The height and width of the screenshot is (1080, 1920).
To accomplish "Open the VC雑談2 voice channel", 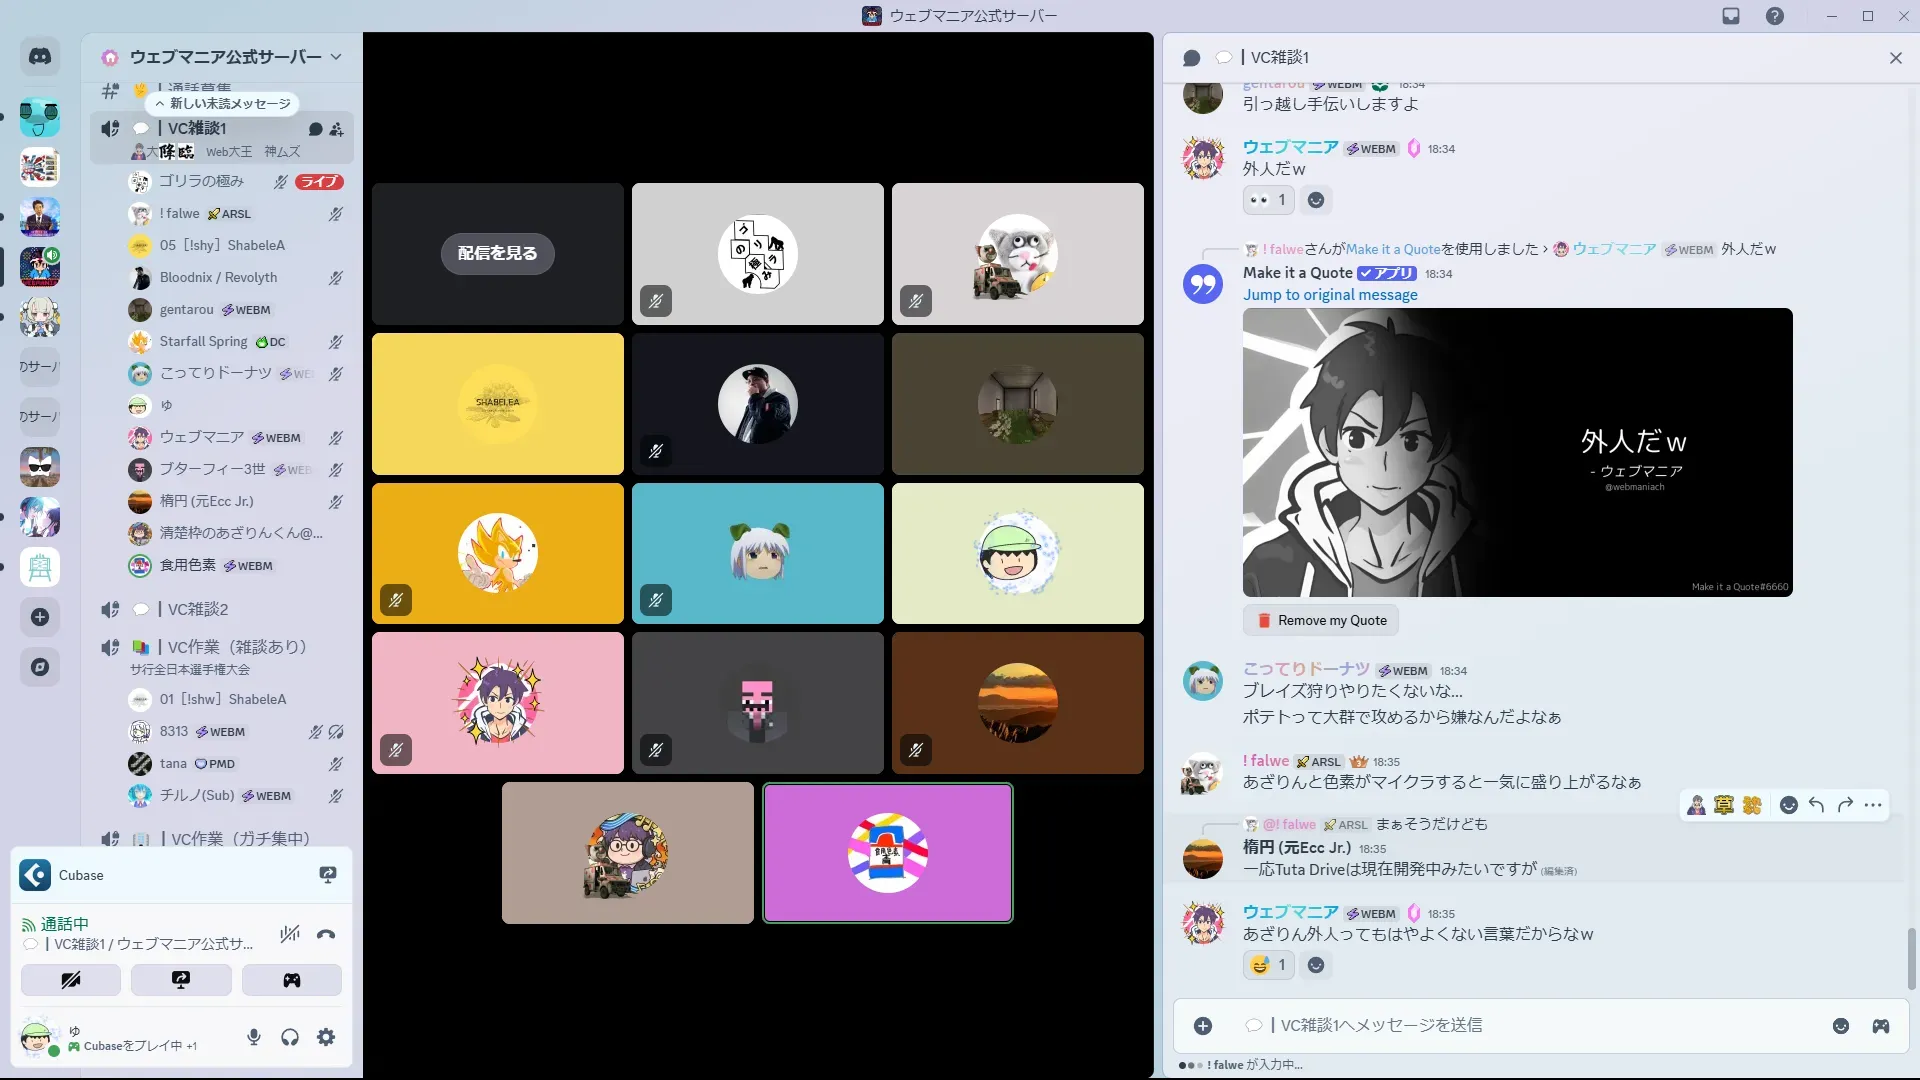I will point(198,609).
